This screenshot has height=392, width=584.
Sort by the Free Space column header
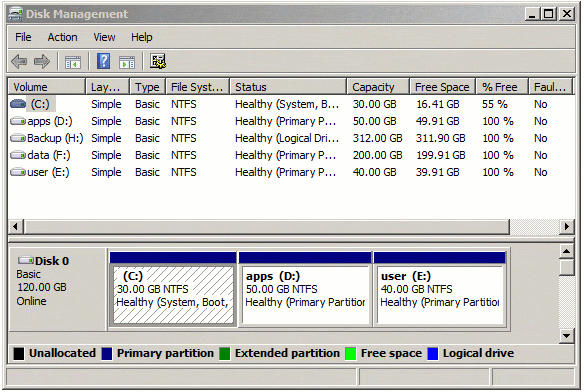pos(443,87)
